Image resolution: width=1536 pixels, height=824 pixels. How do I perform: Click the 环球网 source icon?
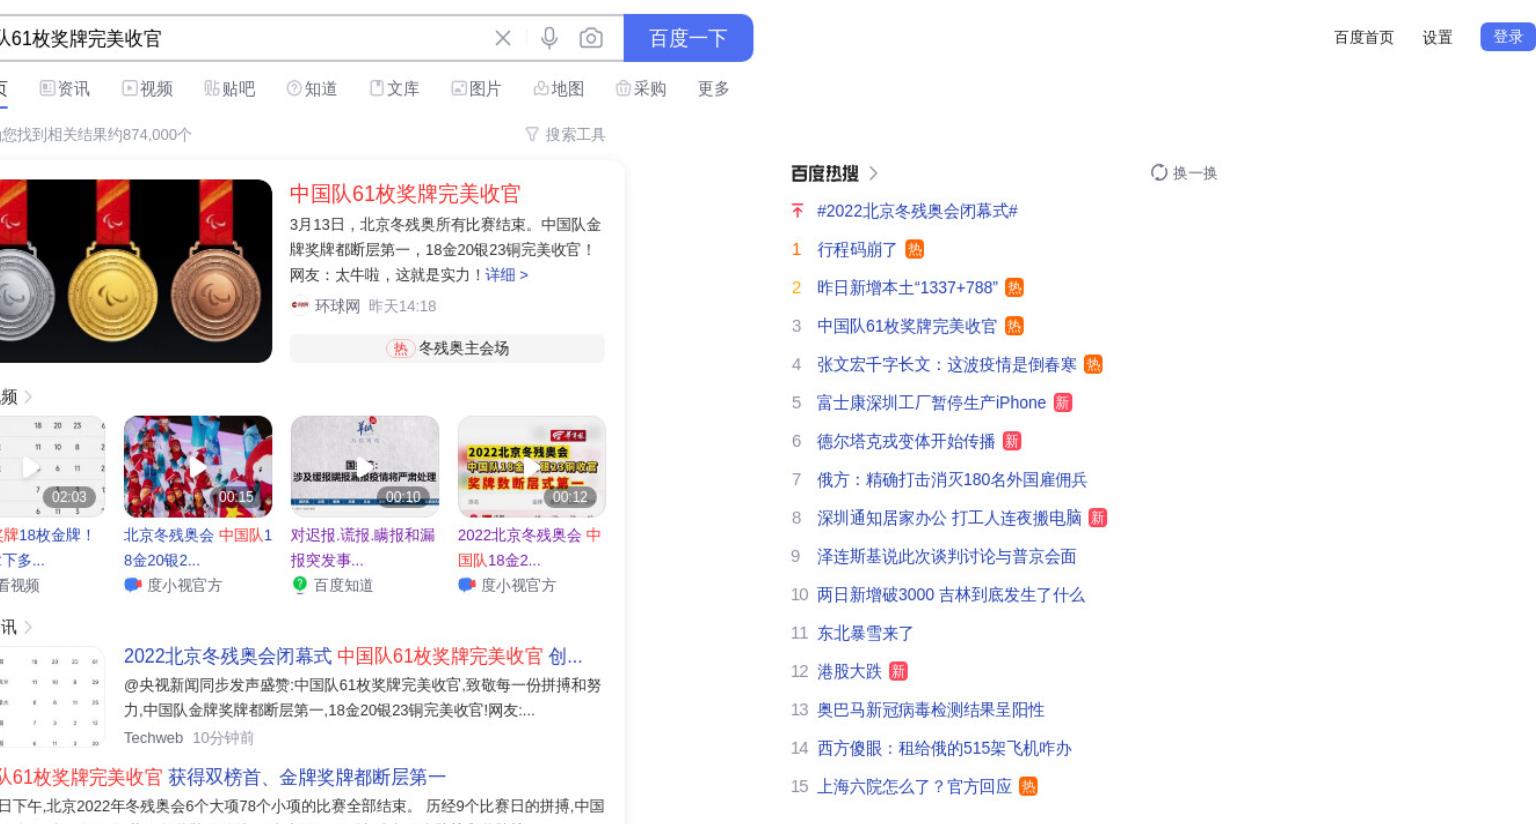click(300, 306)
